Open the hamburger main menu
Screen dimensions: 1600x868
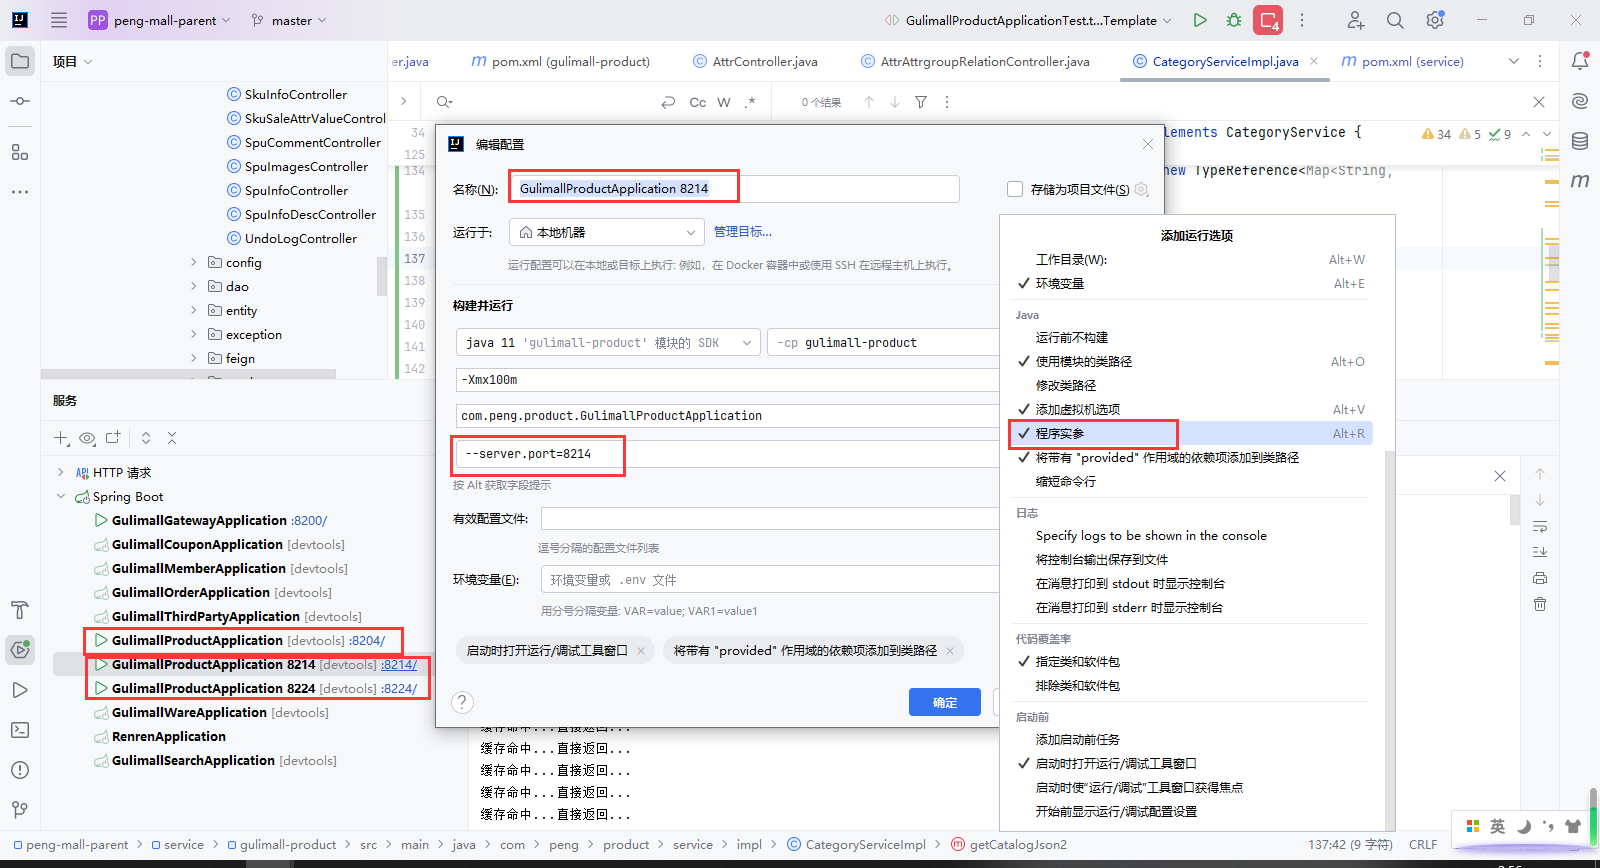(x=59, y=20)
